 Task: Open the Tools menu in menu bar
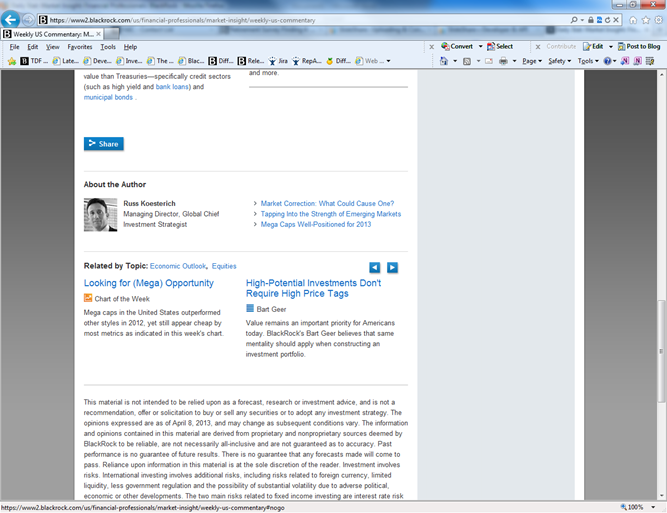tap(108, 47)
